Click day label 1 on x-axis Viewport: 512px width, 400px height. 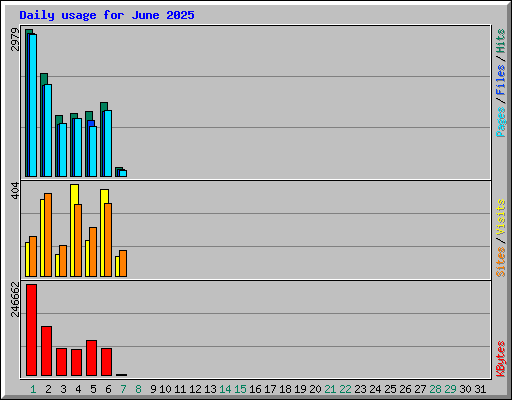(x=33, y=389)
